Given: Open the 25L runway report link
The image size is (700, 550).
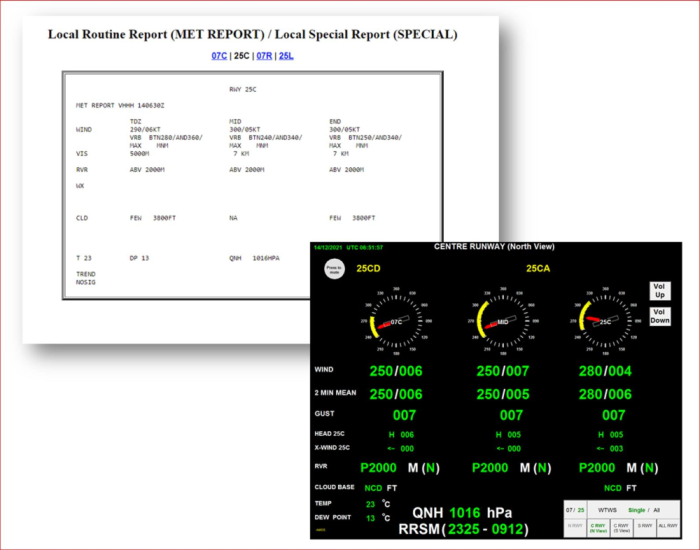Looking at the screenshot, I should (x=286, y=56).
